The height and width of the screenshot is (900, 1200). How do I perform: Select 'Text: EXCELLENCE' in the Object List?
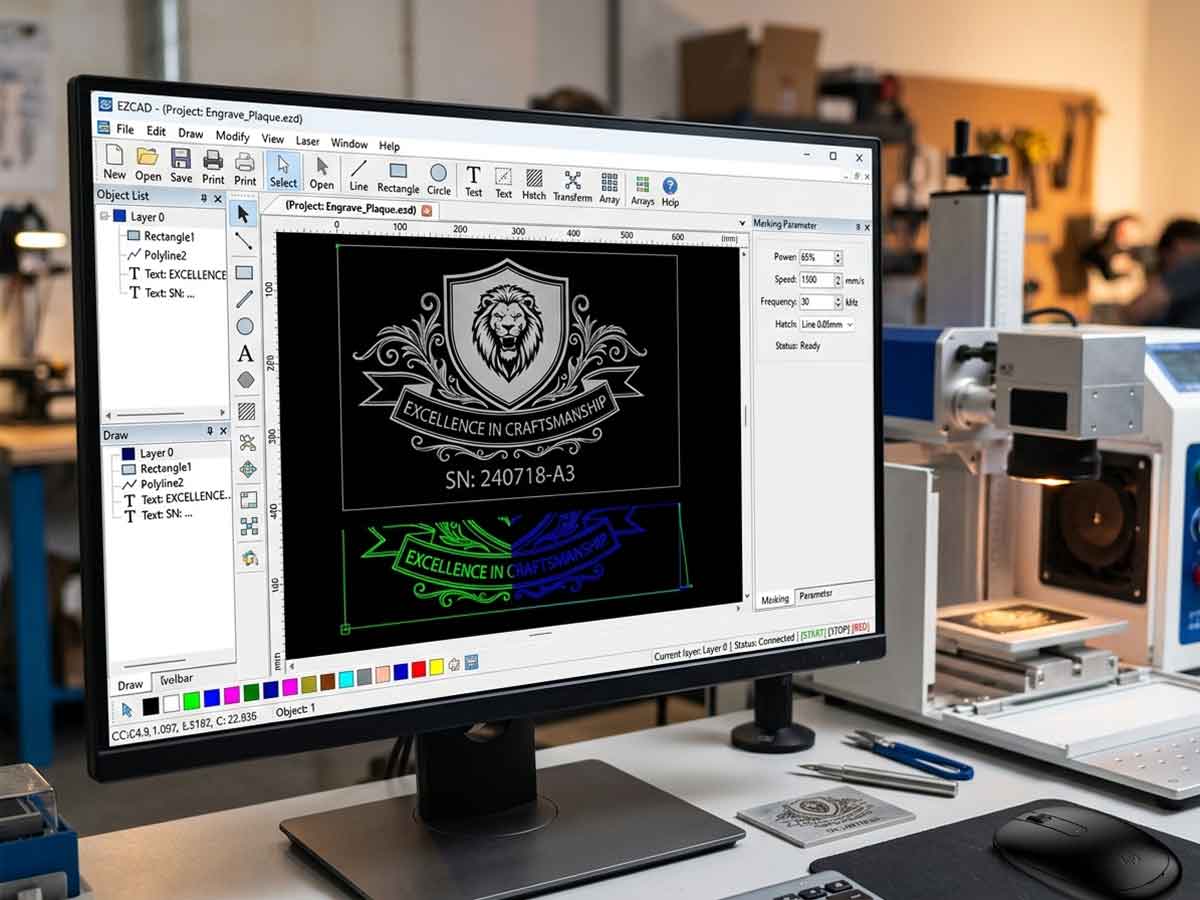(x=176, y=274)
